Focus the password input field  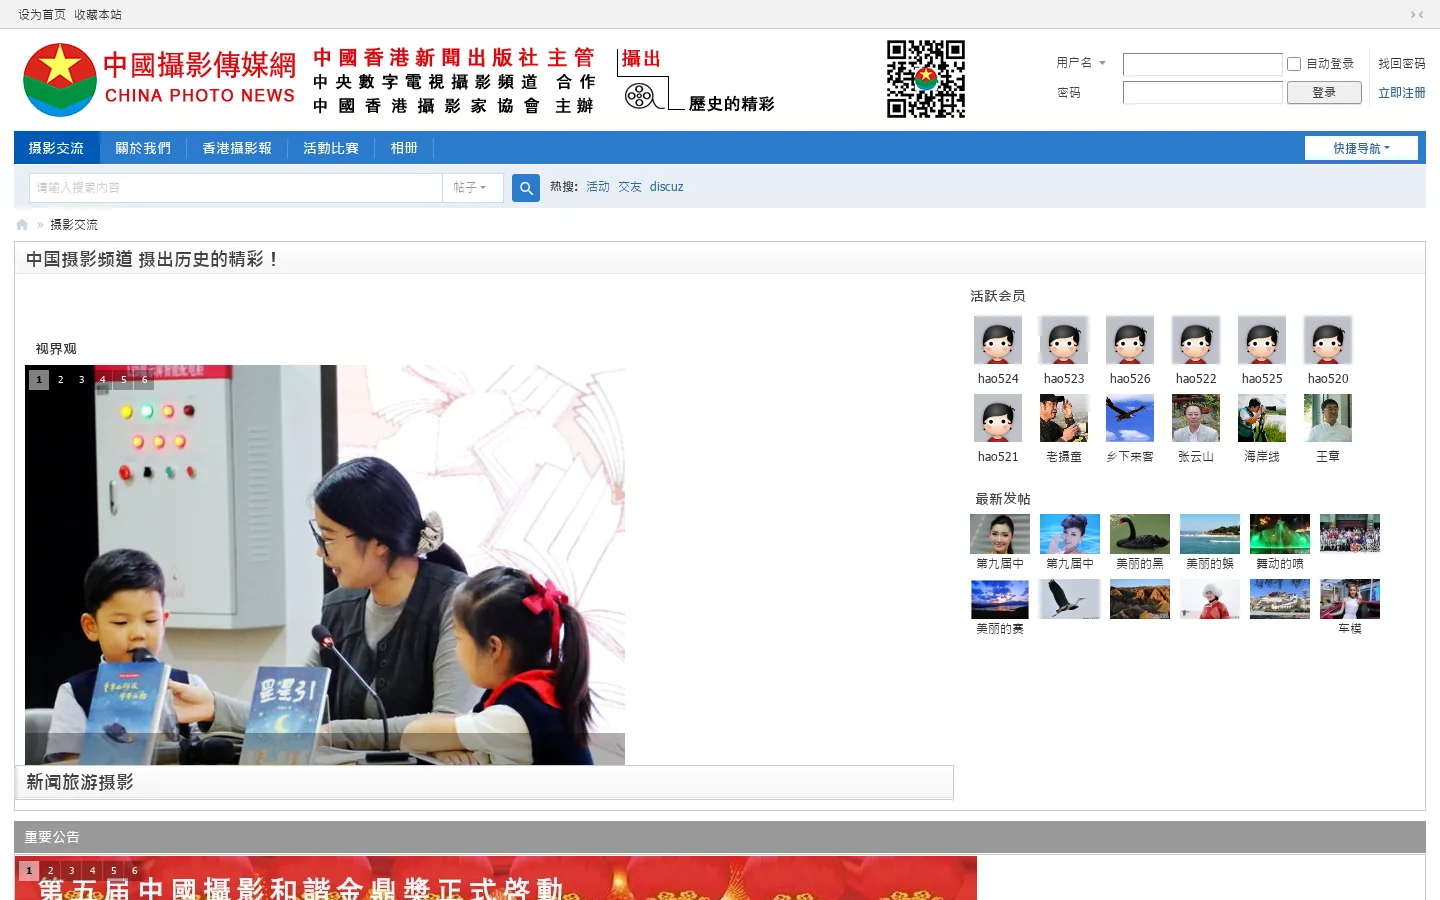(1203, 93)
